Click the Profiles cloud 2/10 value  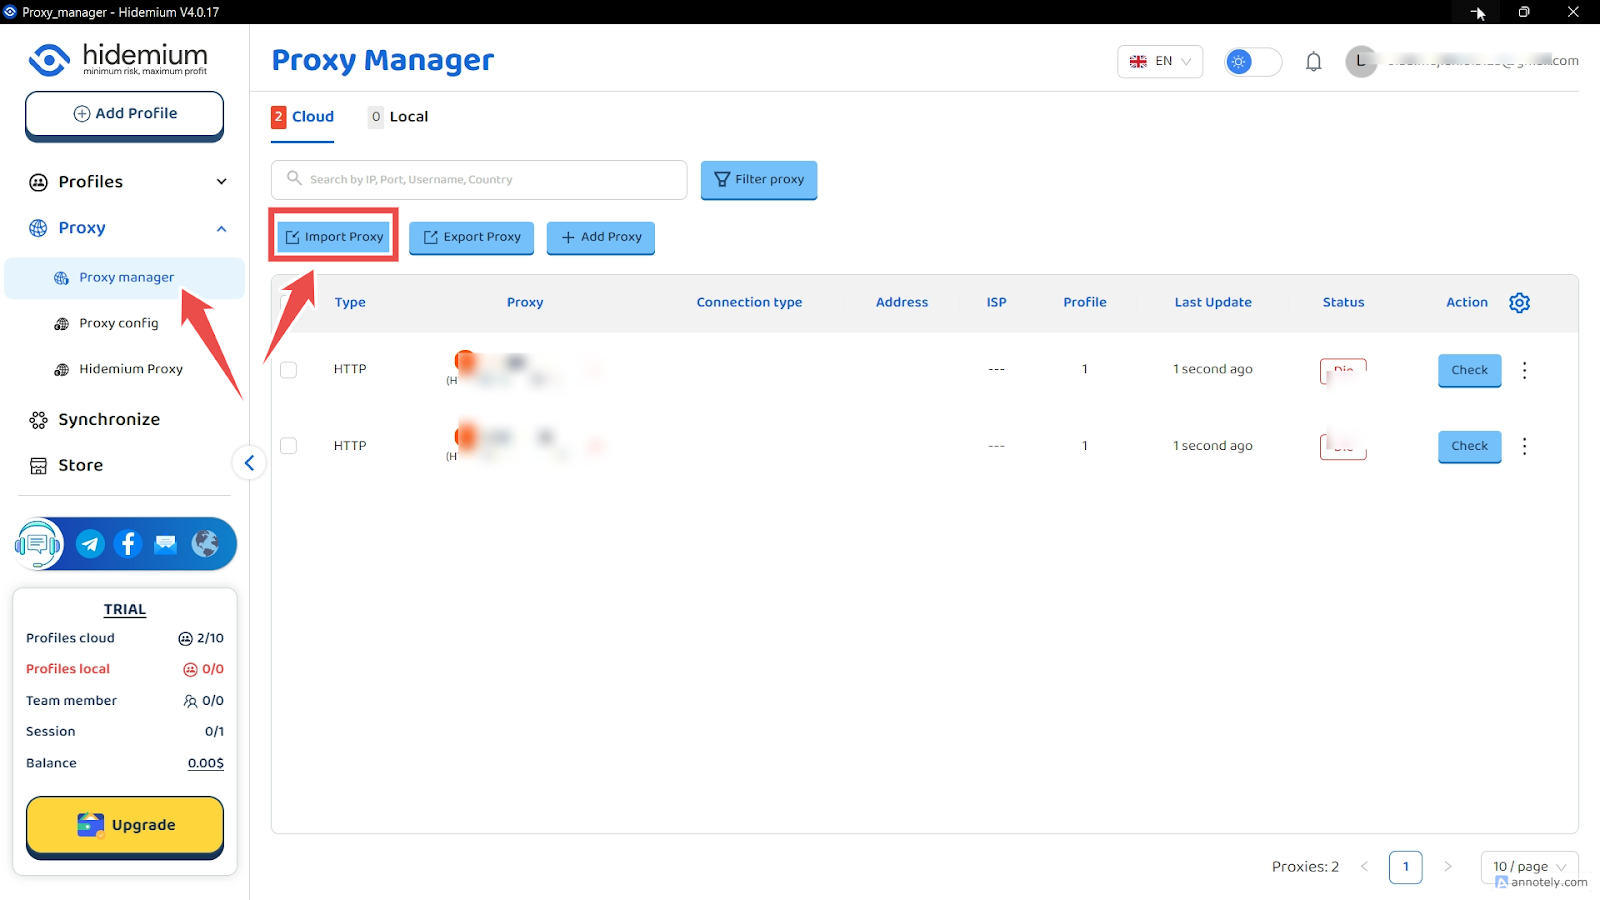point(201,638)
